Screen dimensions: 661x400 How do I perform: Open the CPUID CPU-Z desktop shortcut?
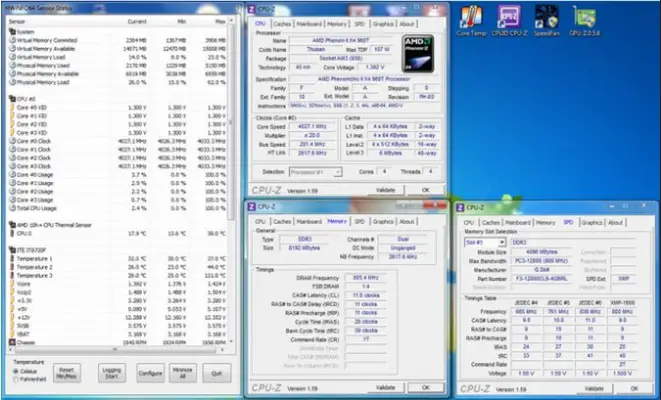(510, 20)
